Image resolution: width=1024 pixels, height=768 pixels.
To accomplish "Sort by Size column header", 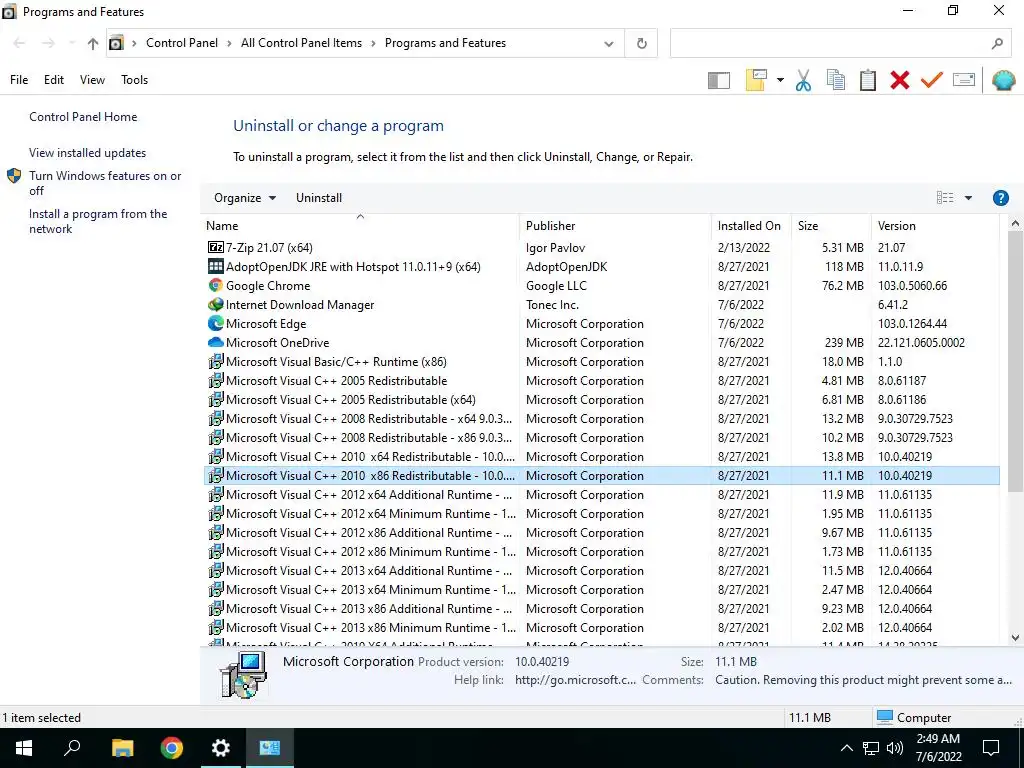I will 830,226.
